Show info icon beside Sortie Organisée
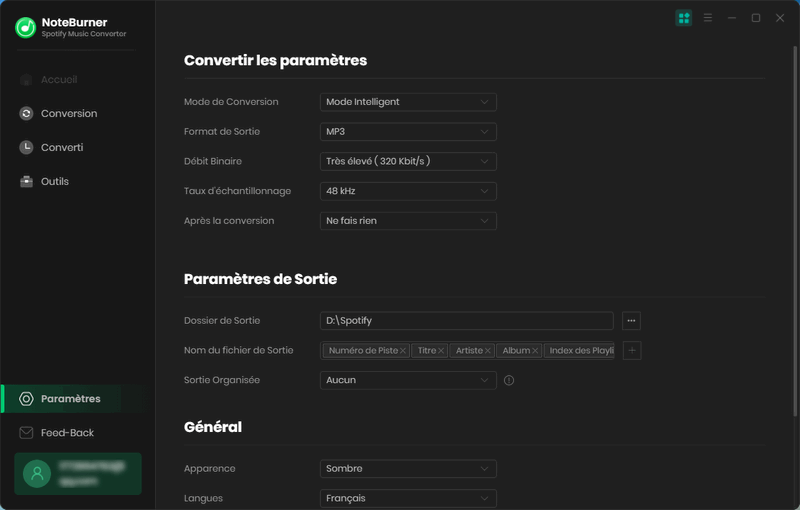Screen dimensions: 800x510 (509, 381)
